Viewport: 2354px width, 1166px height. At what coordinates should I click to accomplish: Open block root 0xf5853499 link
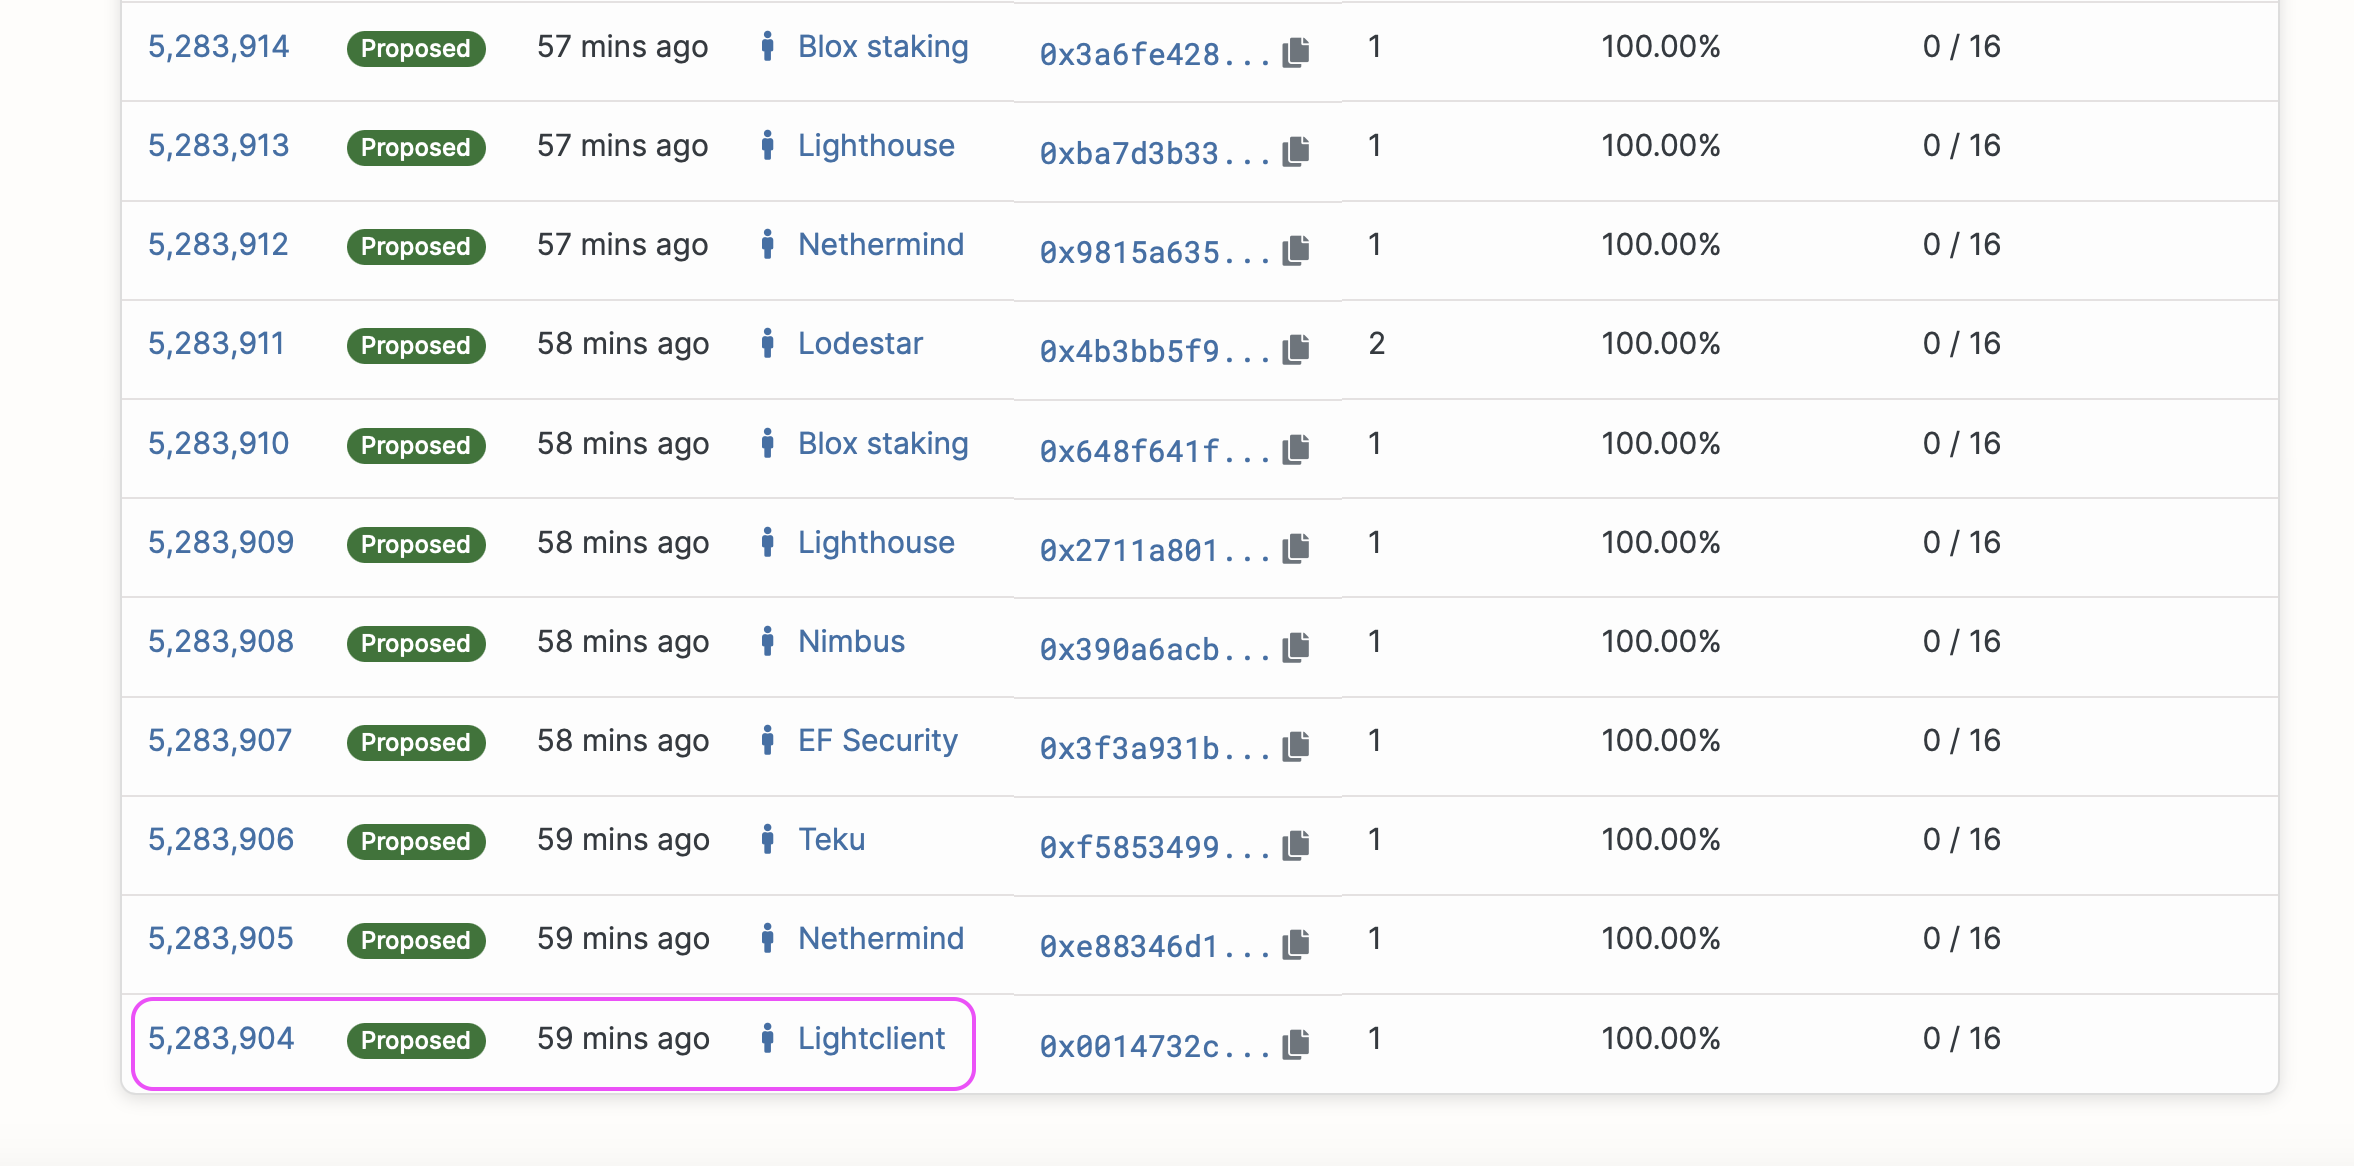point(1129,847)
